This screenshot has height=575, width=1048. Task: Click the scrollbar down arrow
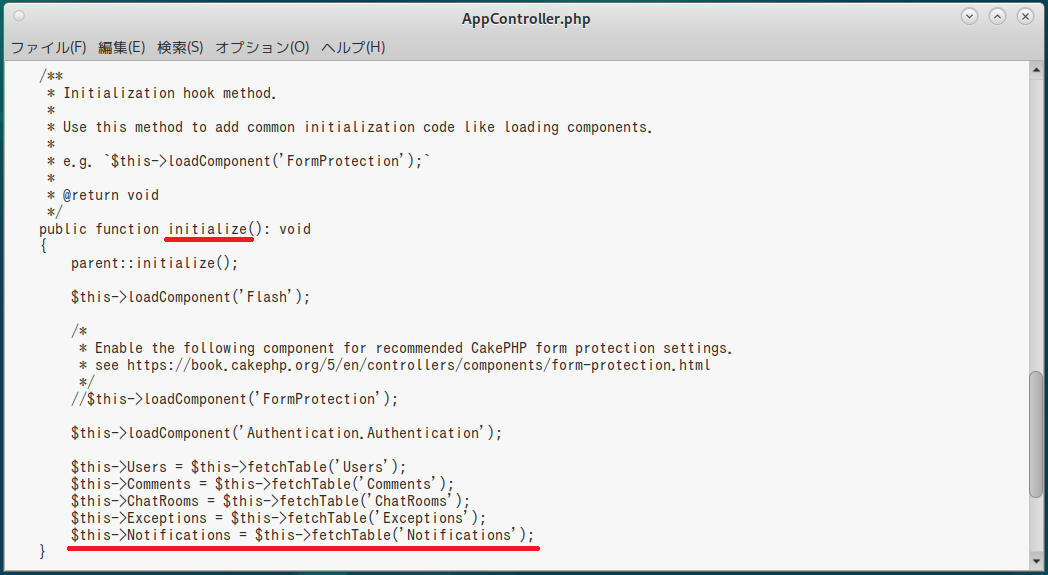1036,561
